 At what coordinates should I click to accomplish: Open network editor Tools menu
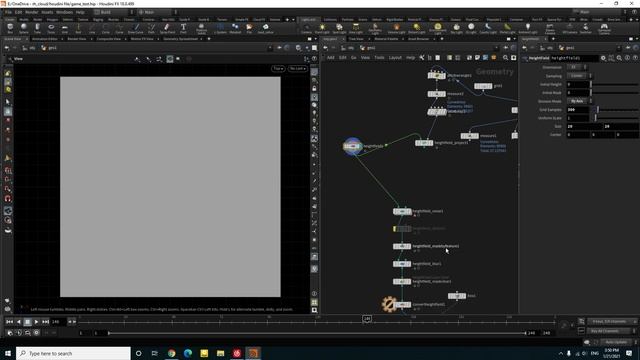379,58
